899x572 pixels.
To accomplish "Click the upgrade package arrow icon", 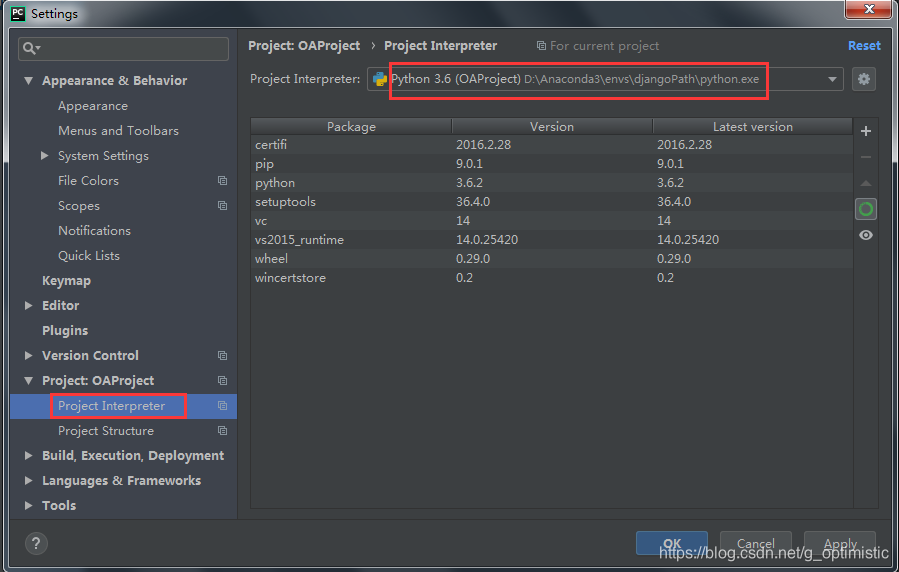I will [866, 183].
